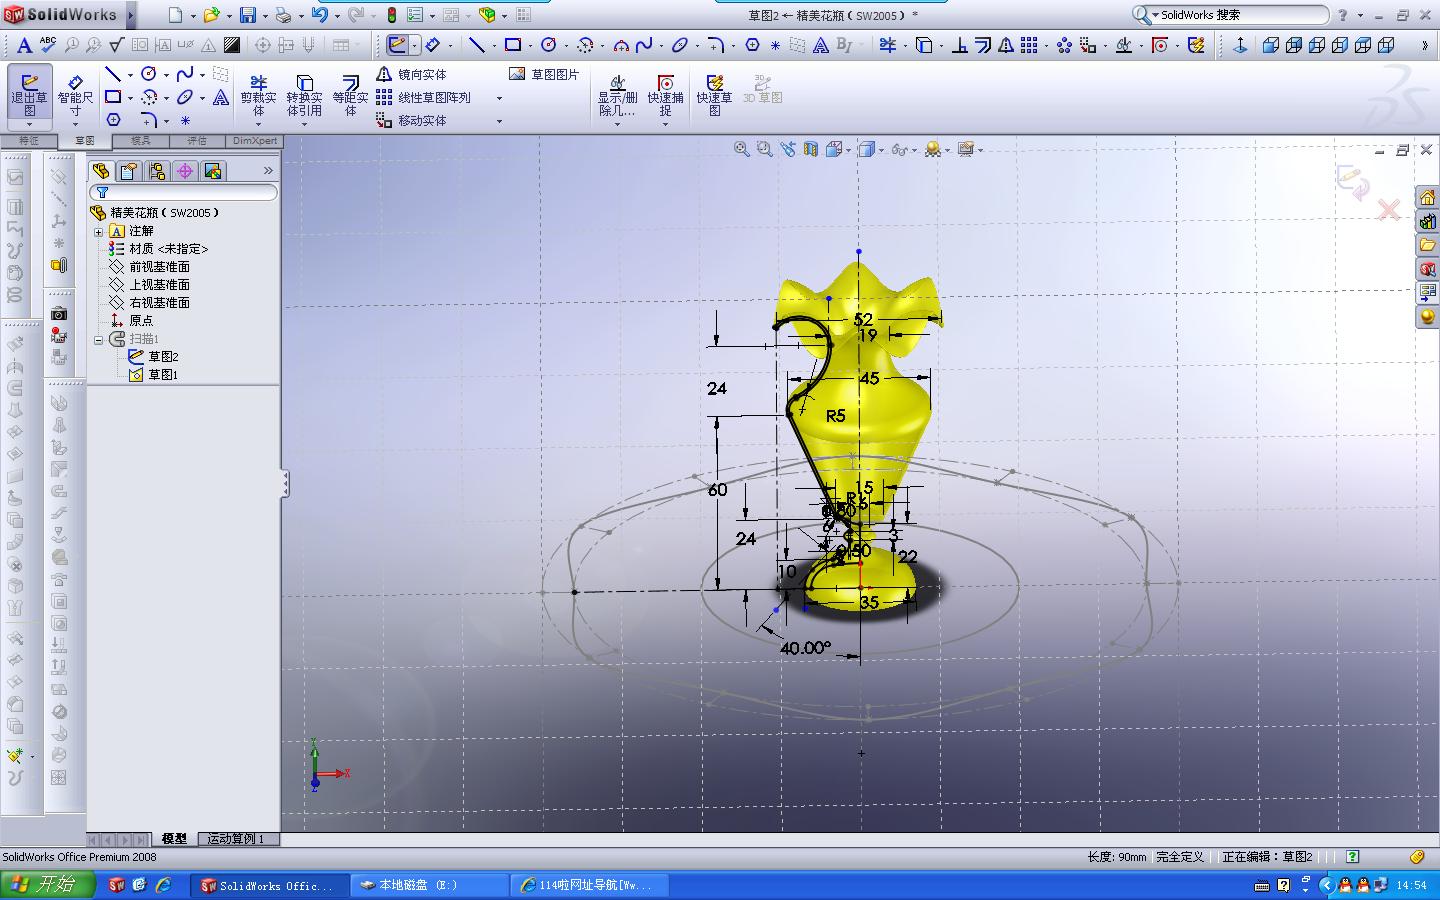Image resolution: width=1440 pixels, height=900 pixels.
Task: Open the DisplayManager tab icon
Action: 212,171
